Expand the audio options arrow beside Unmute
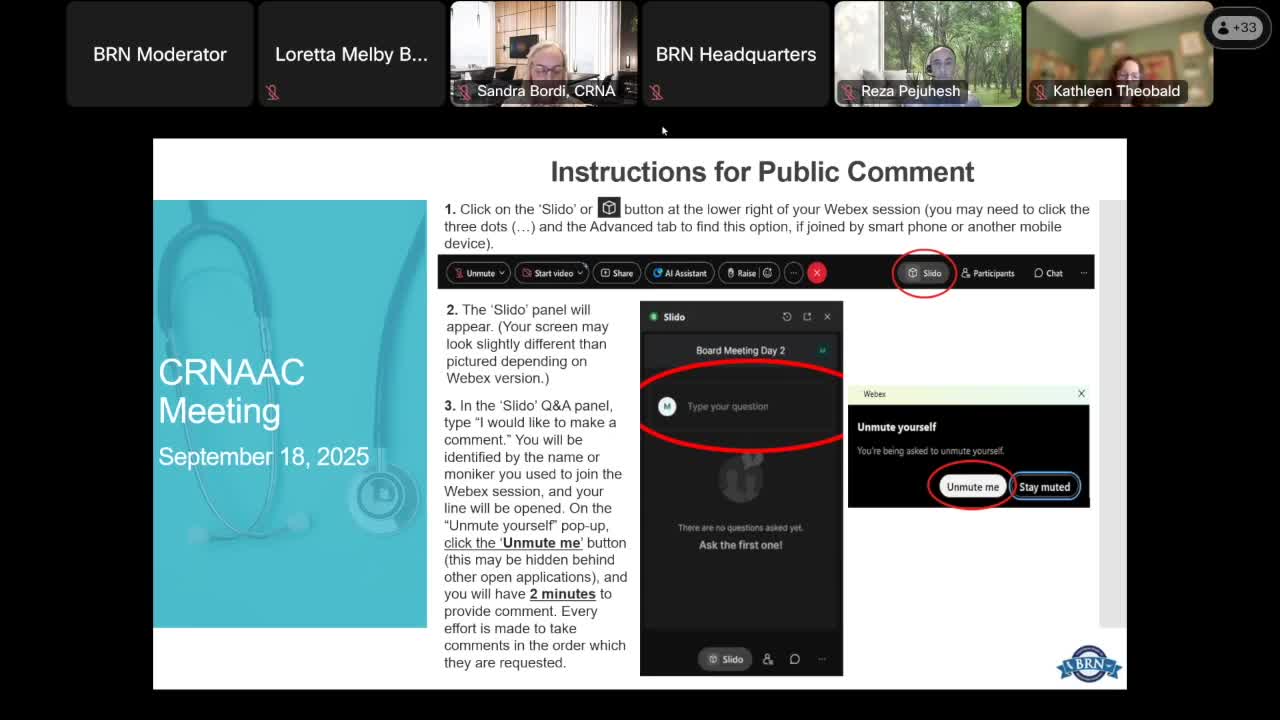The width and height of the screenshot is (1280, 720). coord(503,273)
